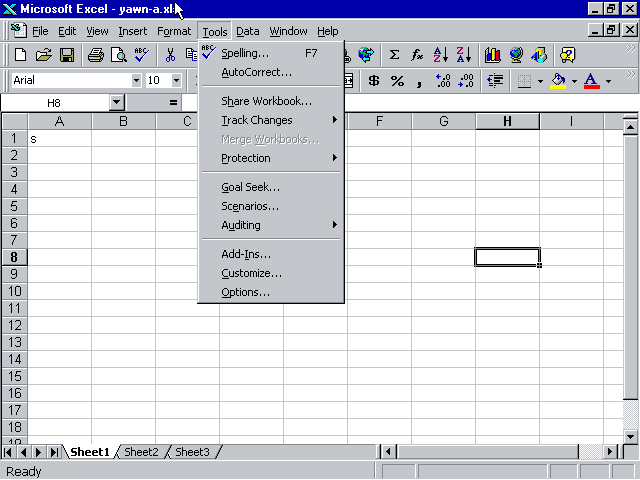Open the Office Assistant help icon

[x=567, y=55]
